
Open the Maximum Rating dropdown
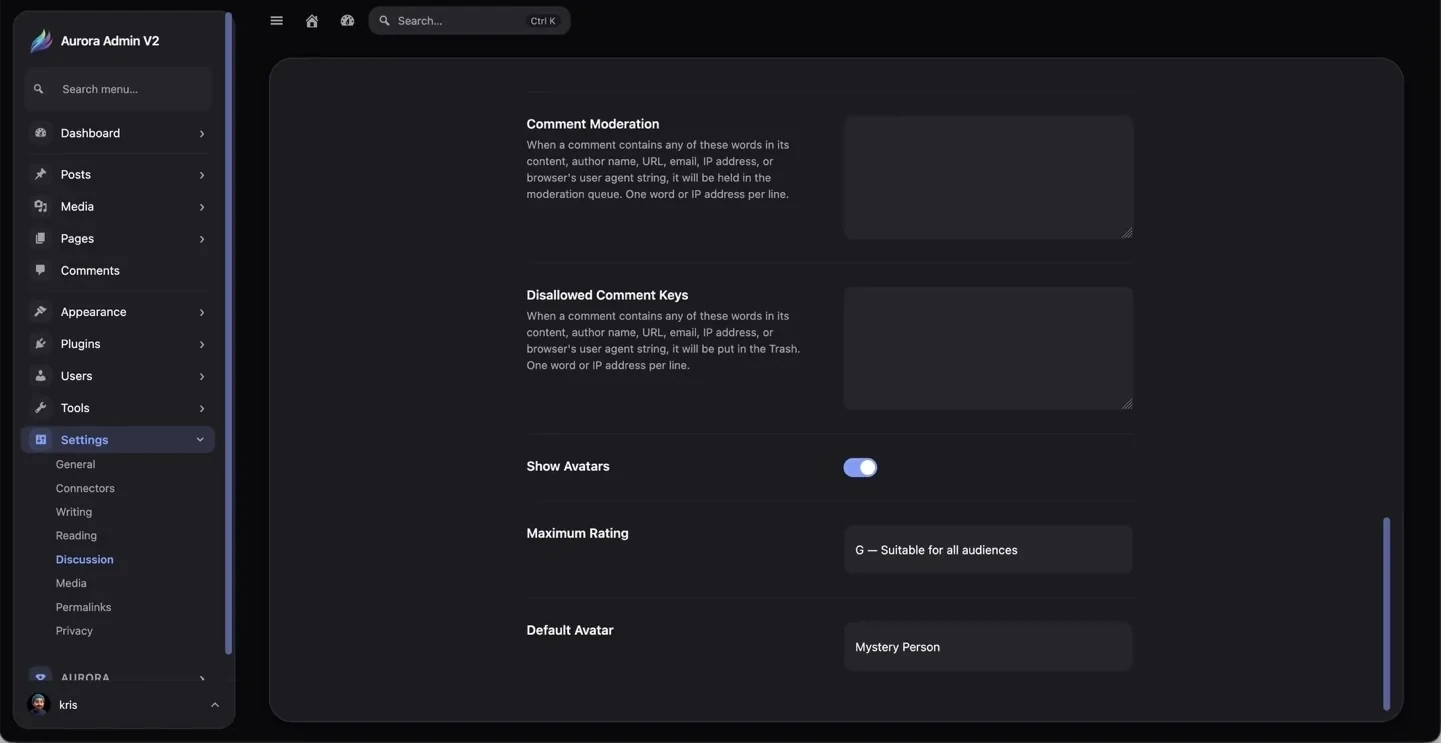tap(988, 550)
